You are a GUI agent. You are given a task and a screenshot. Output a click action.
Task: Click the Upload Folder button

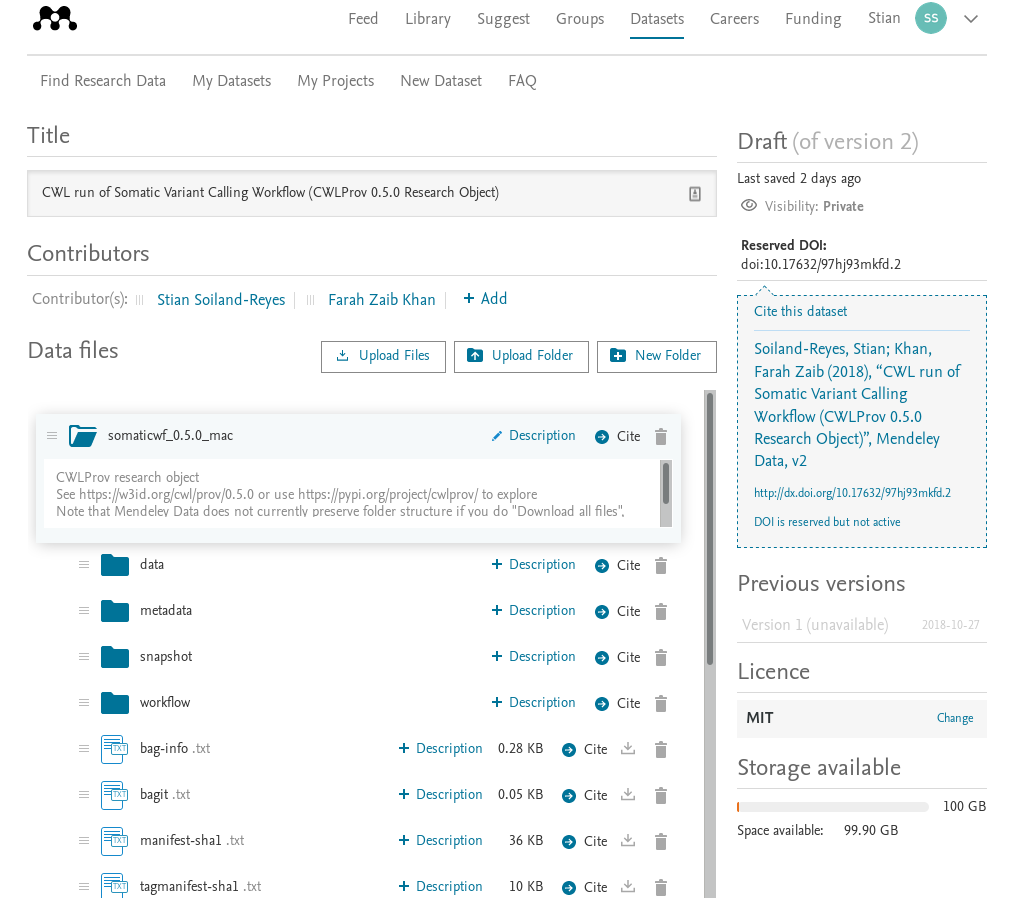[x=521, y=356]
